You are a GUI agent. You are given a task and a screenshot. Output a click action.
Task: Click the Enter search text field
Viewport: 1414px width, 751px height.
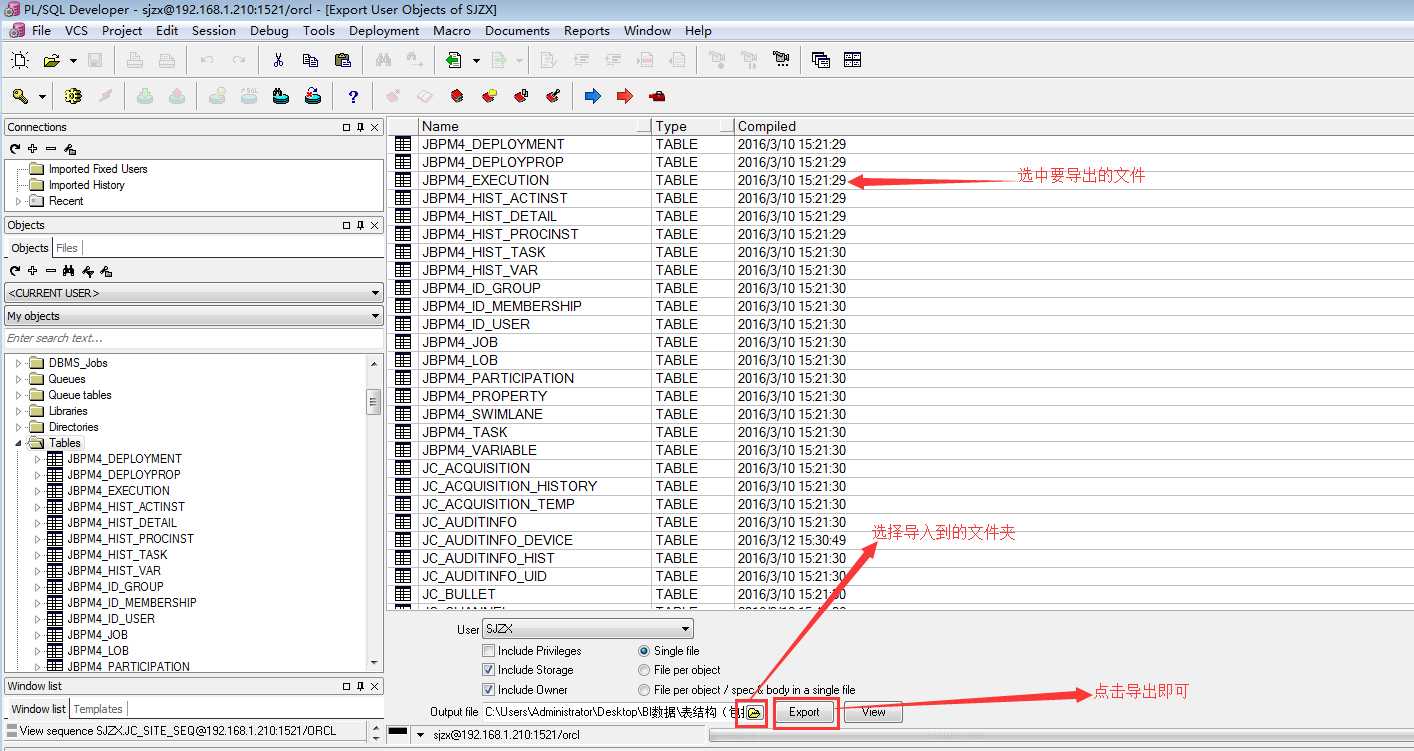194,338
